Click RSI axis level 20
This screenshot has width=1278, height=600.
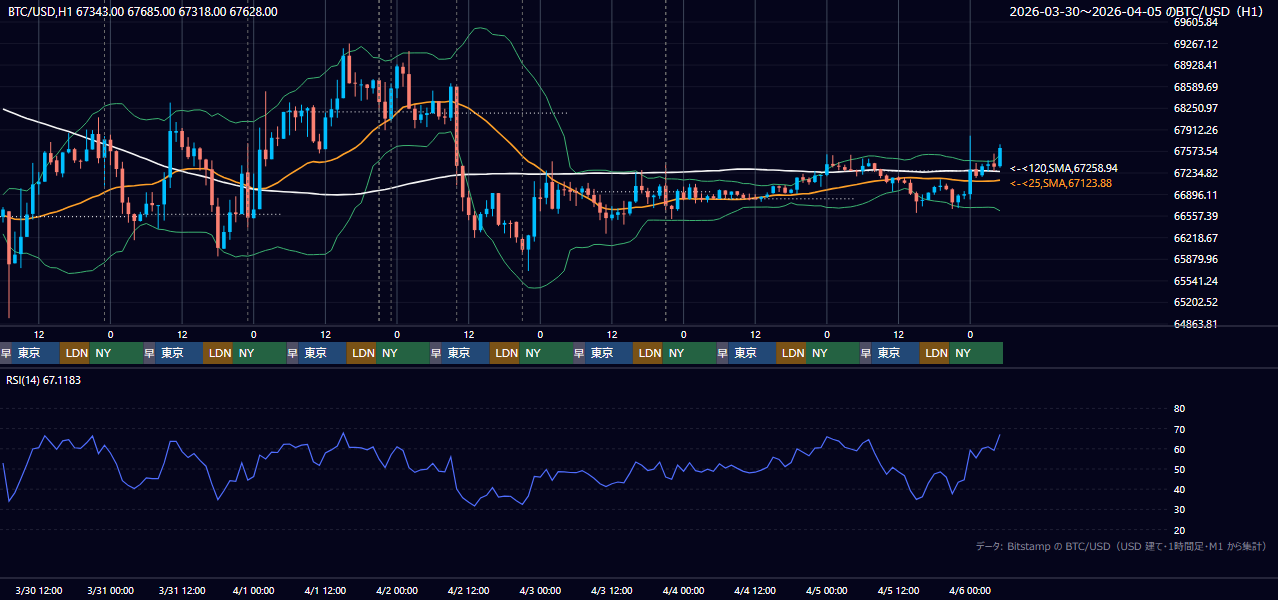[1179, 530]
